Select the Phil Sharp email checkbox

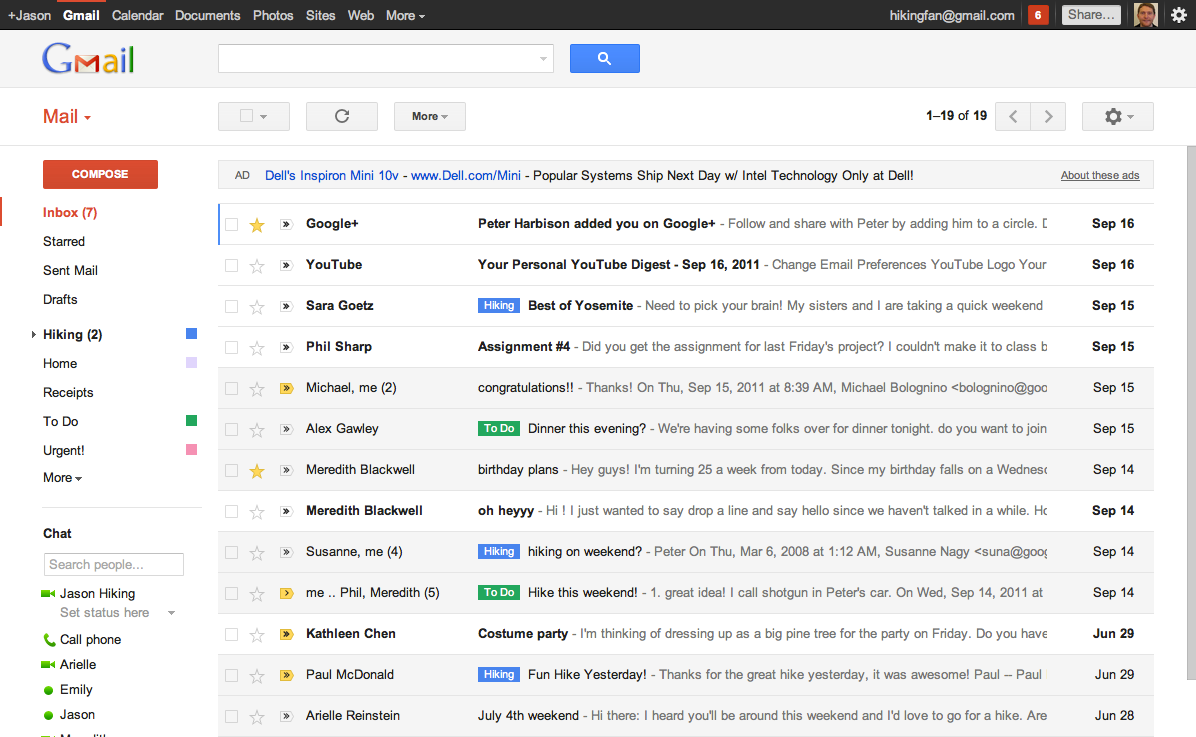(x=231, y=348)
